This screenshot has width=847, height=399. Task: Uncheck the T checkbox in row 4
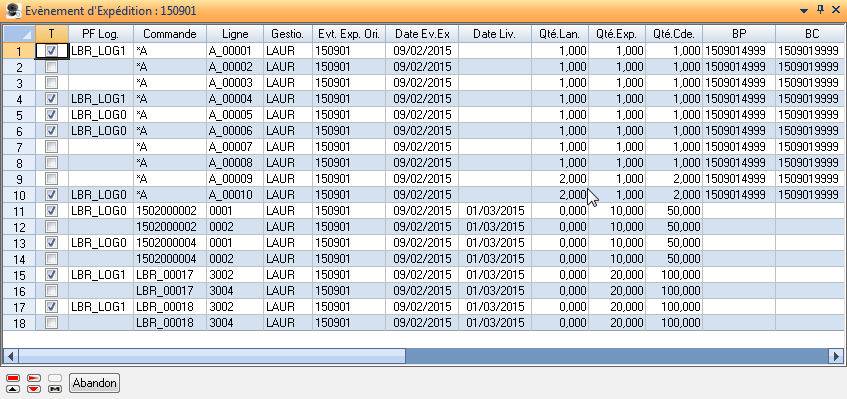[x=52, y=99]
